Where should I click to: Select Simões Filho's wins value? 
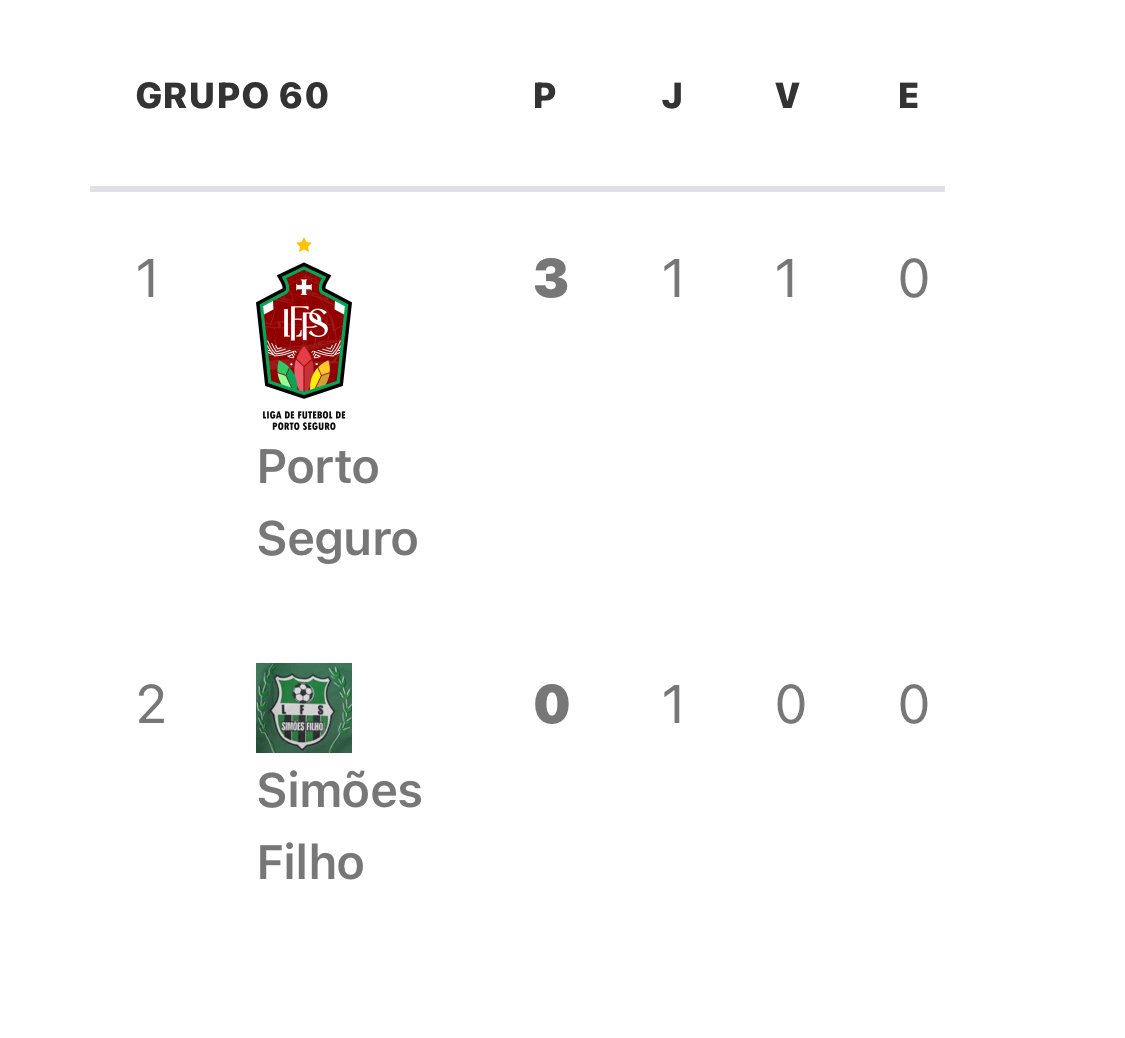click(791, 704)
